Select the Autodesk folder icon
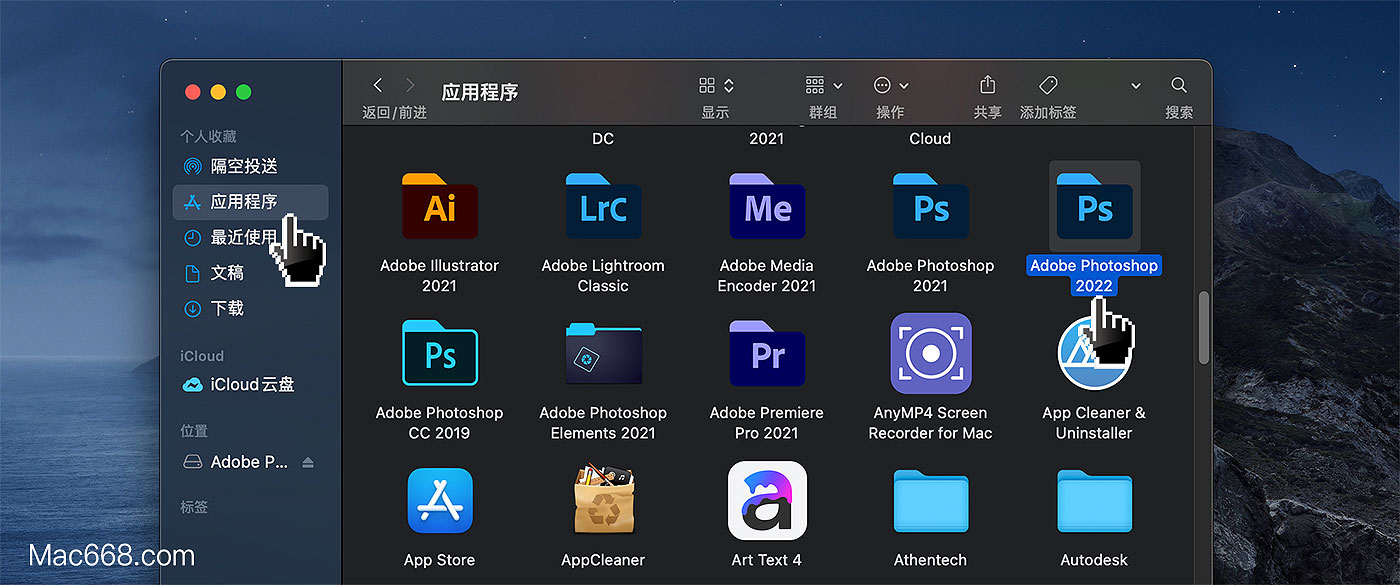Viewport: 1400px width, 585px height. pyautogui.click(x=1094, y=503)
